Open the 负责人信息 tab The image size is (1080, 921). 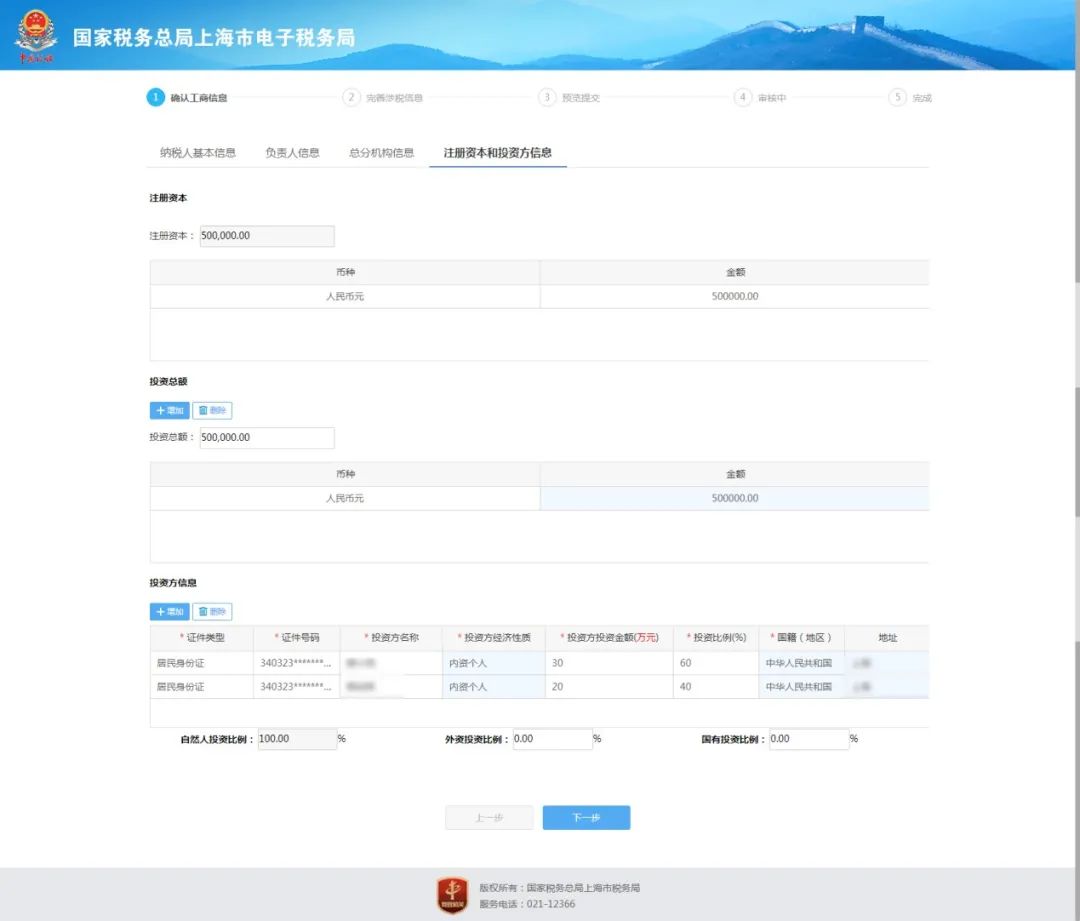coord(292,153)
